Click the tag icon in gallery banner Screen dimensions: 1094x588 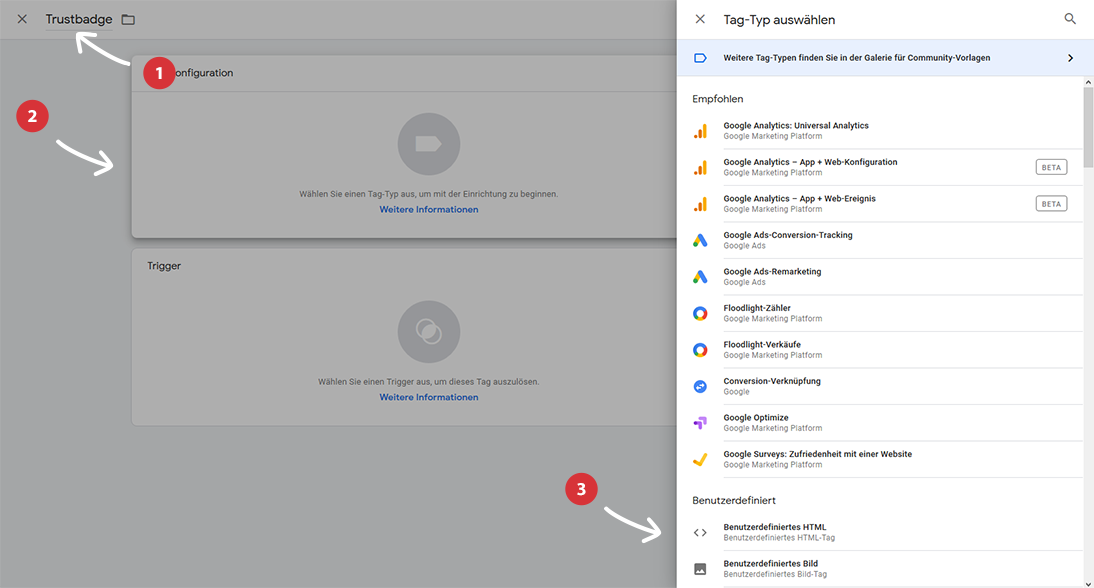click(700, 58)
